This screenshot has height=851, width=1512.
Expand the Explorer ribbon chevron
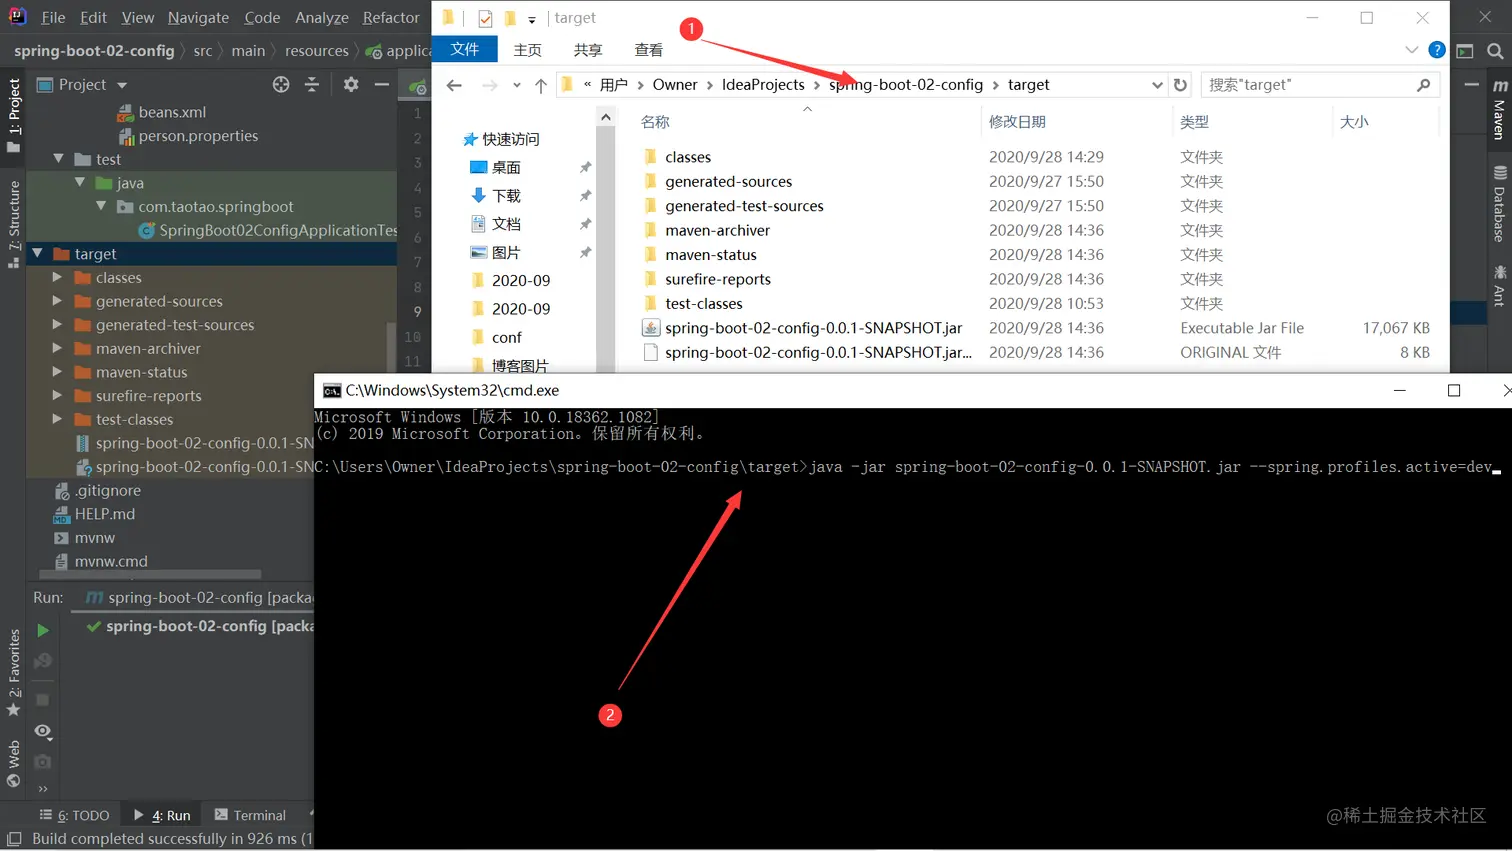(1411, 50)
